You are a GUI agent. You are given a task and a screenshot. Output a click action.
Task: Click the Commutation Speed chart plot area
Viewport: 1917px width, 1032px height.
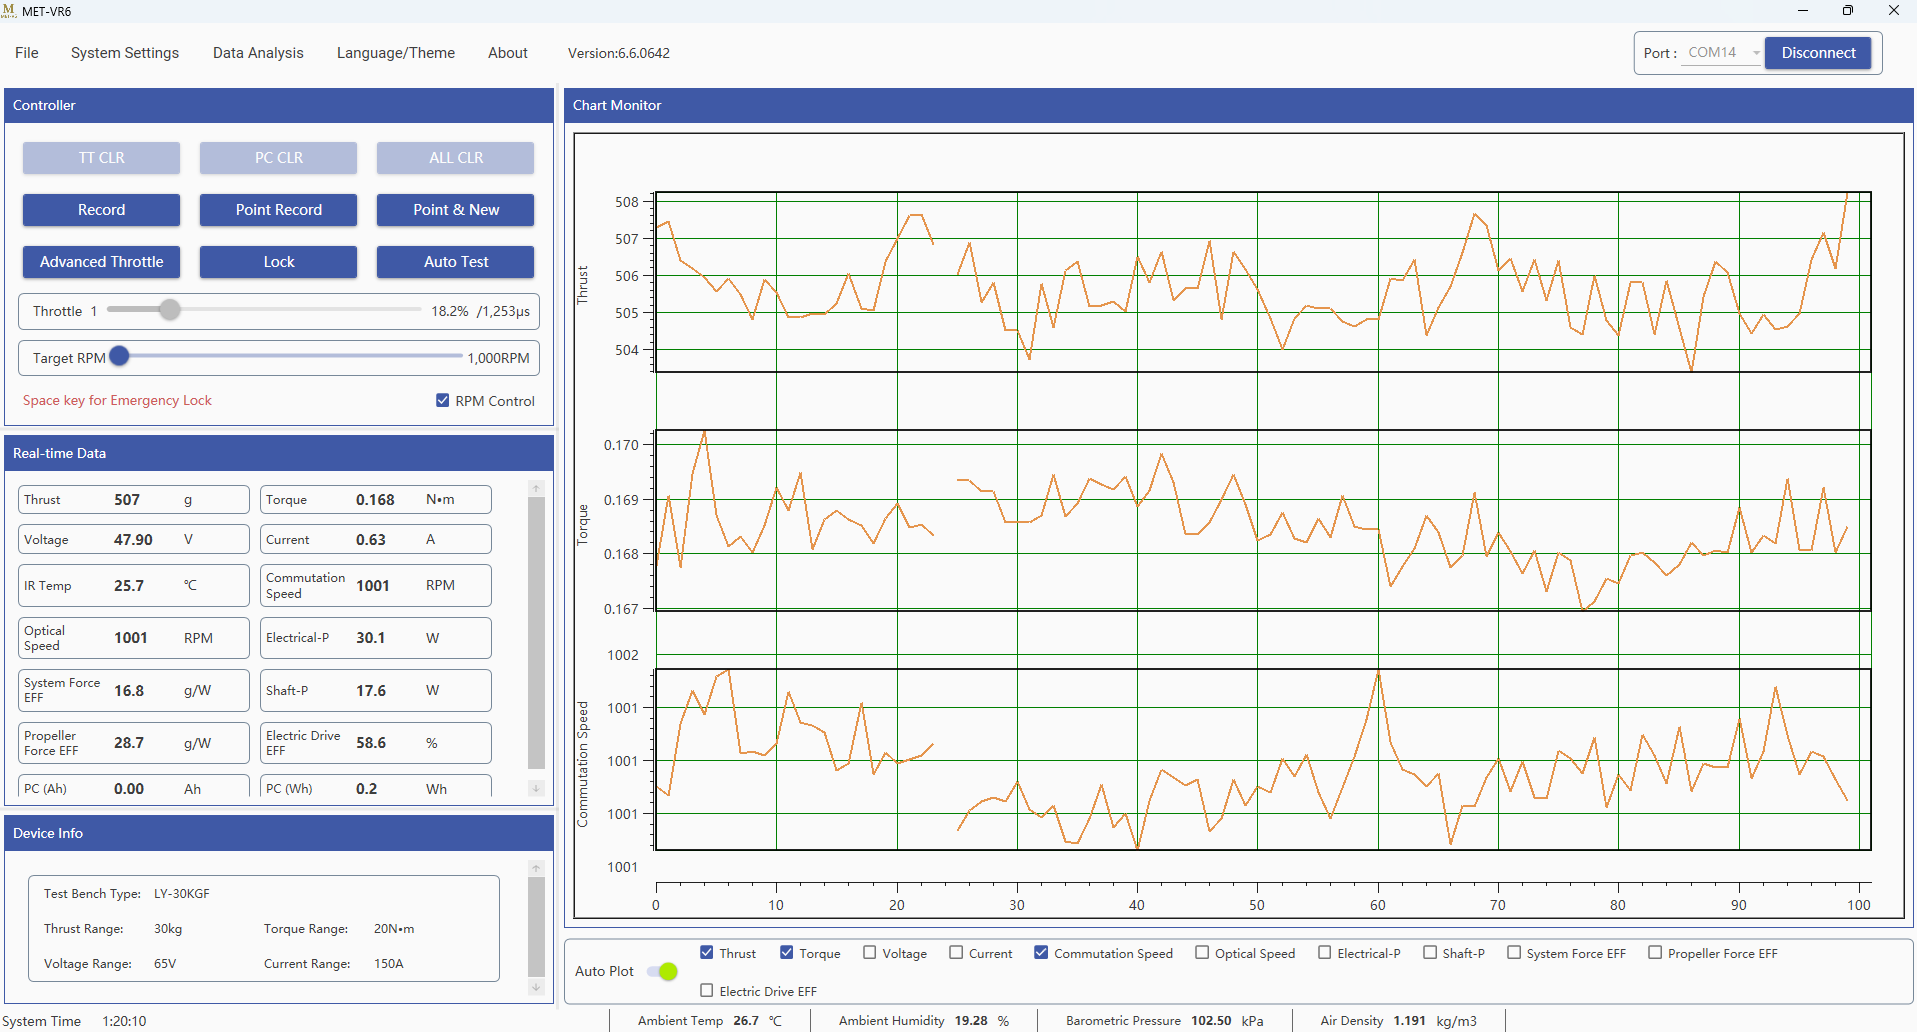pos(1263,759)
